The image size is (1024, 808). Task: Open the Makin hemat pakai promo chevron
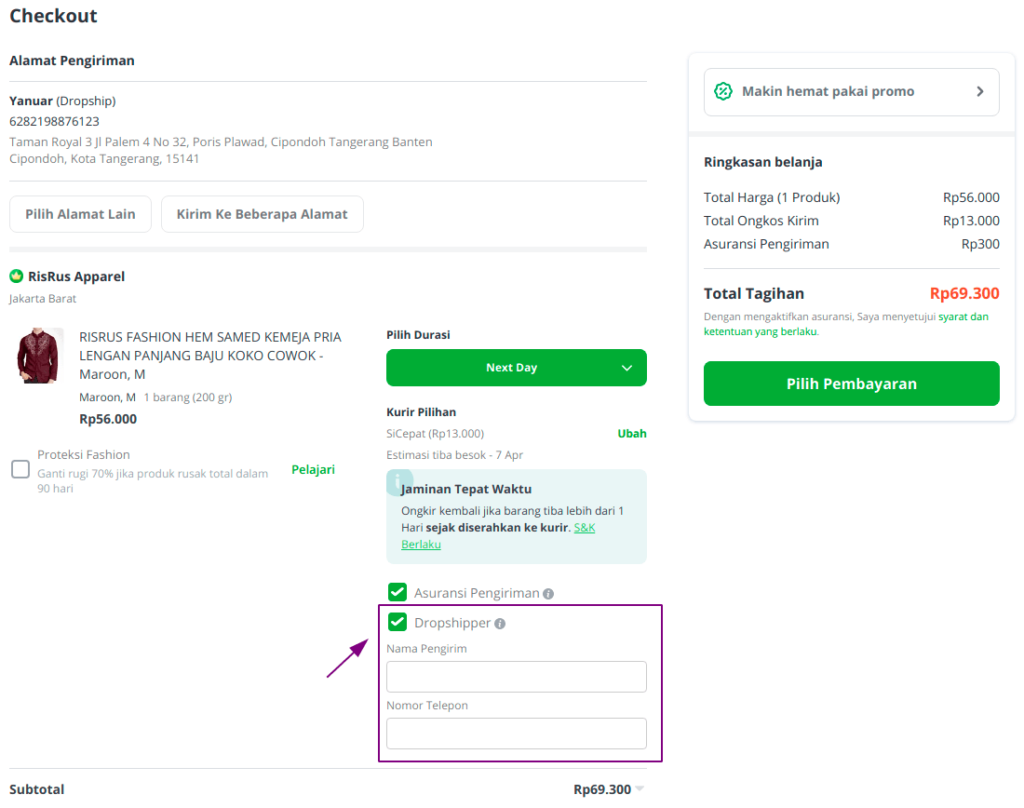[980, 91]
